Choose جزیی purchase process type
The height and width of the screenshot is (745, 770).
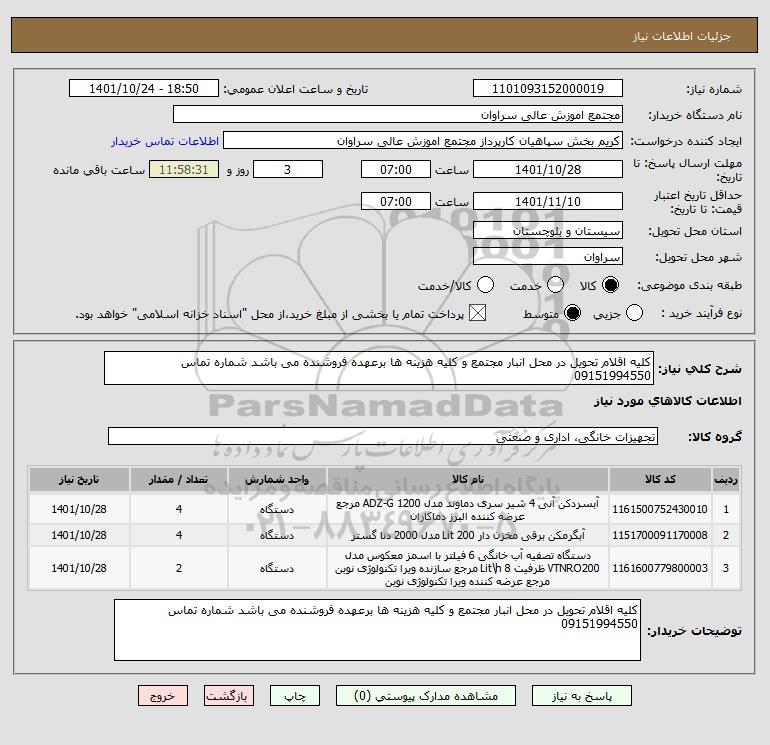[x=634, y=313]
